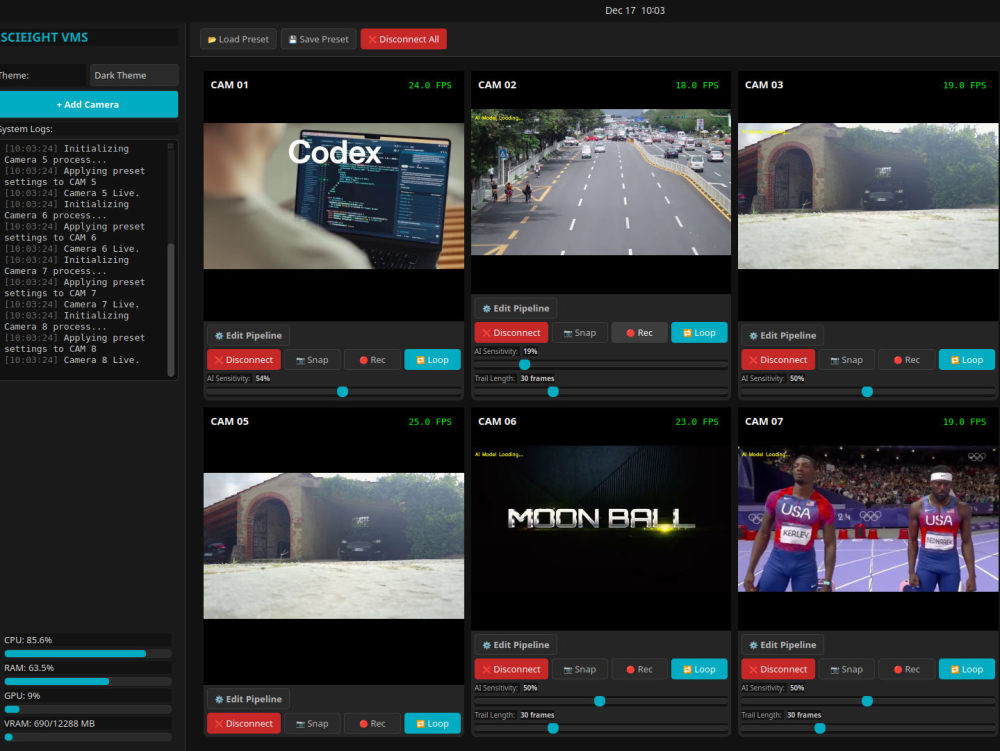Take a snapshot of CAM 01

(x=312, y=360)
